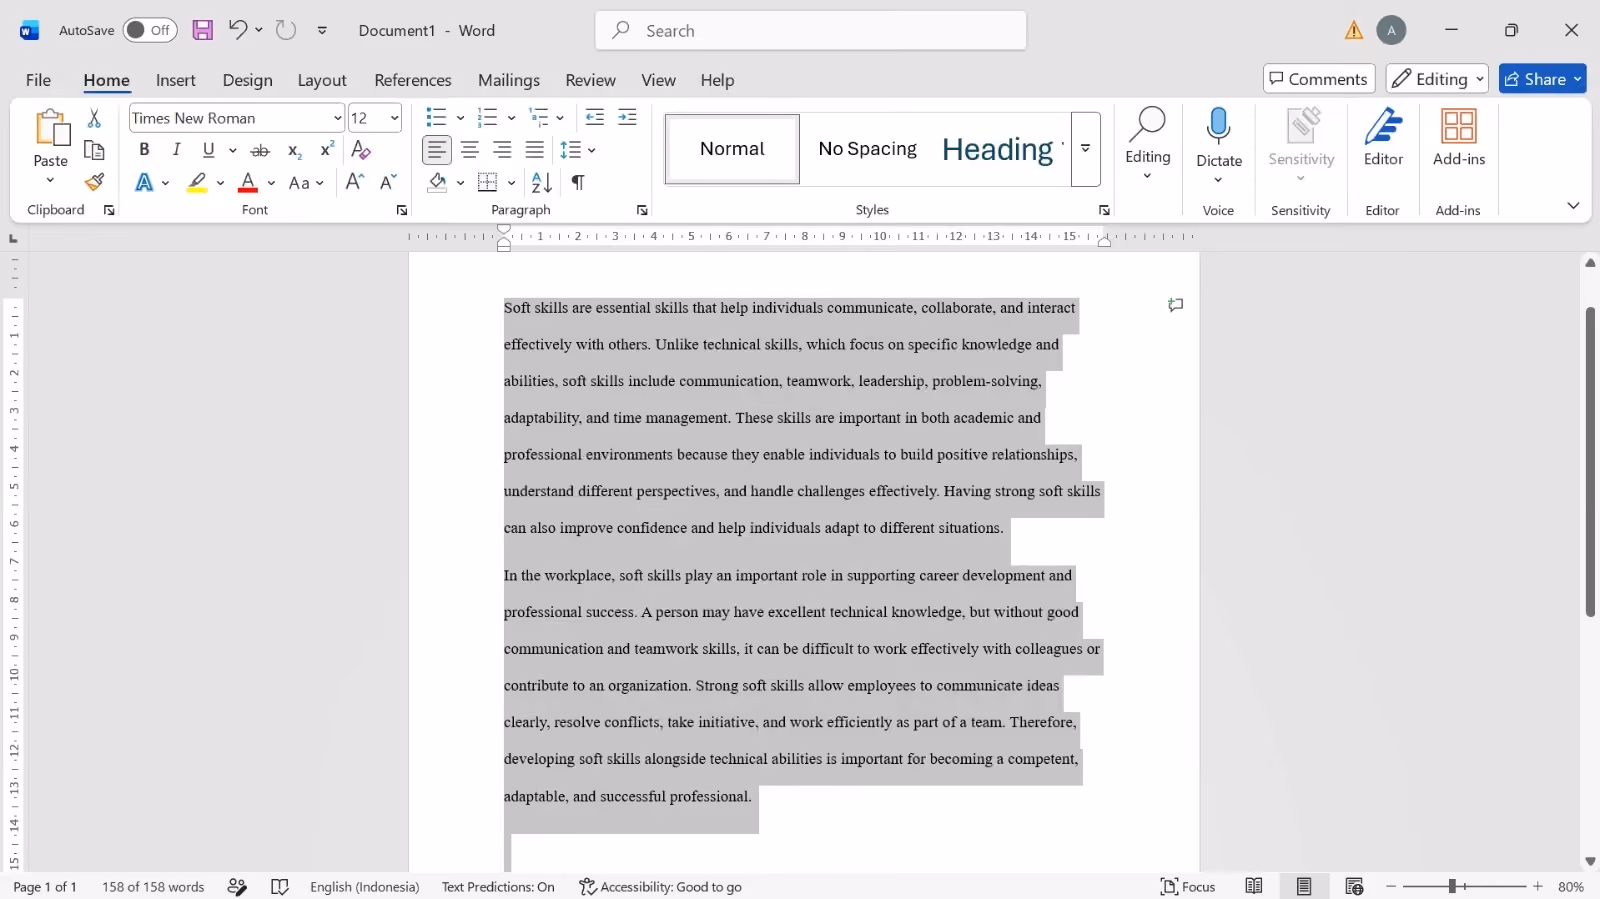Show paragraph marks with the pilcrow icon
The height and width of the screenshot is (899, 1600).
[x=578, y=182]
